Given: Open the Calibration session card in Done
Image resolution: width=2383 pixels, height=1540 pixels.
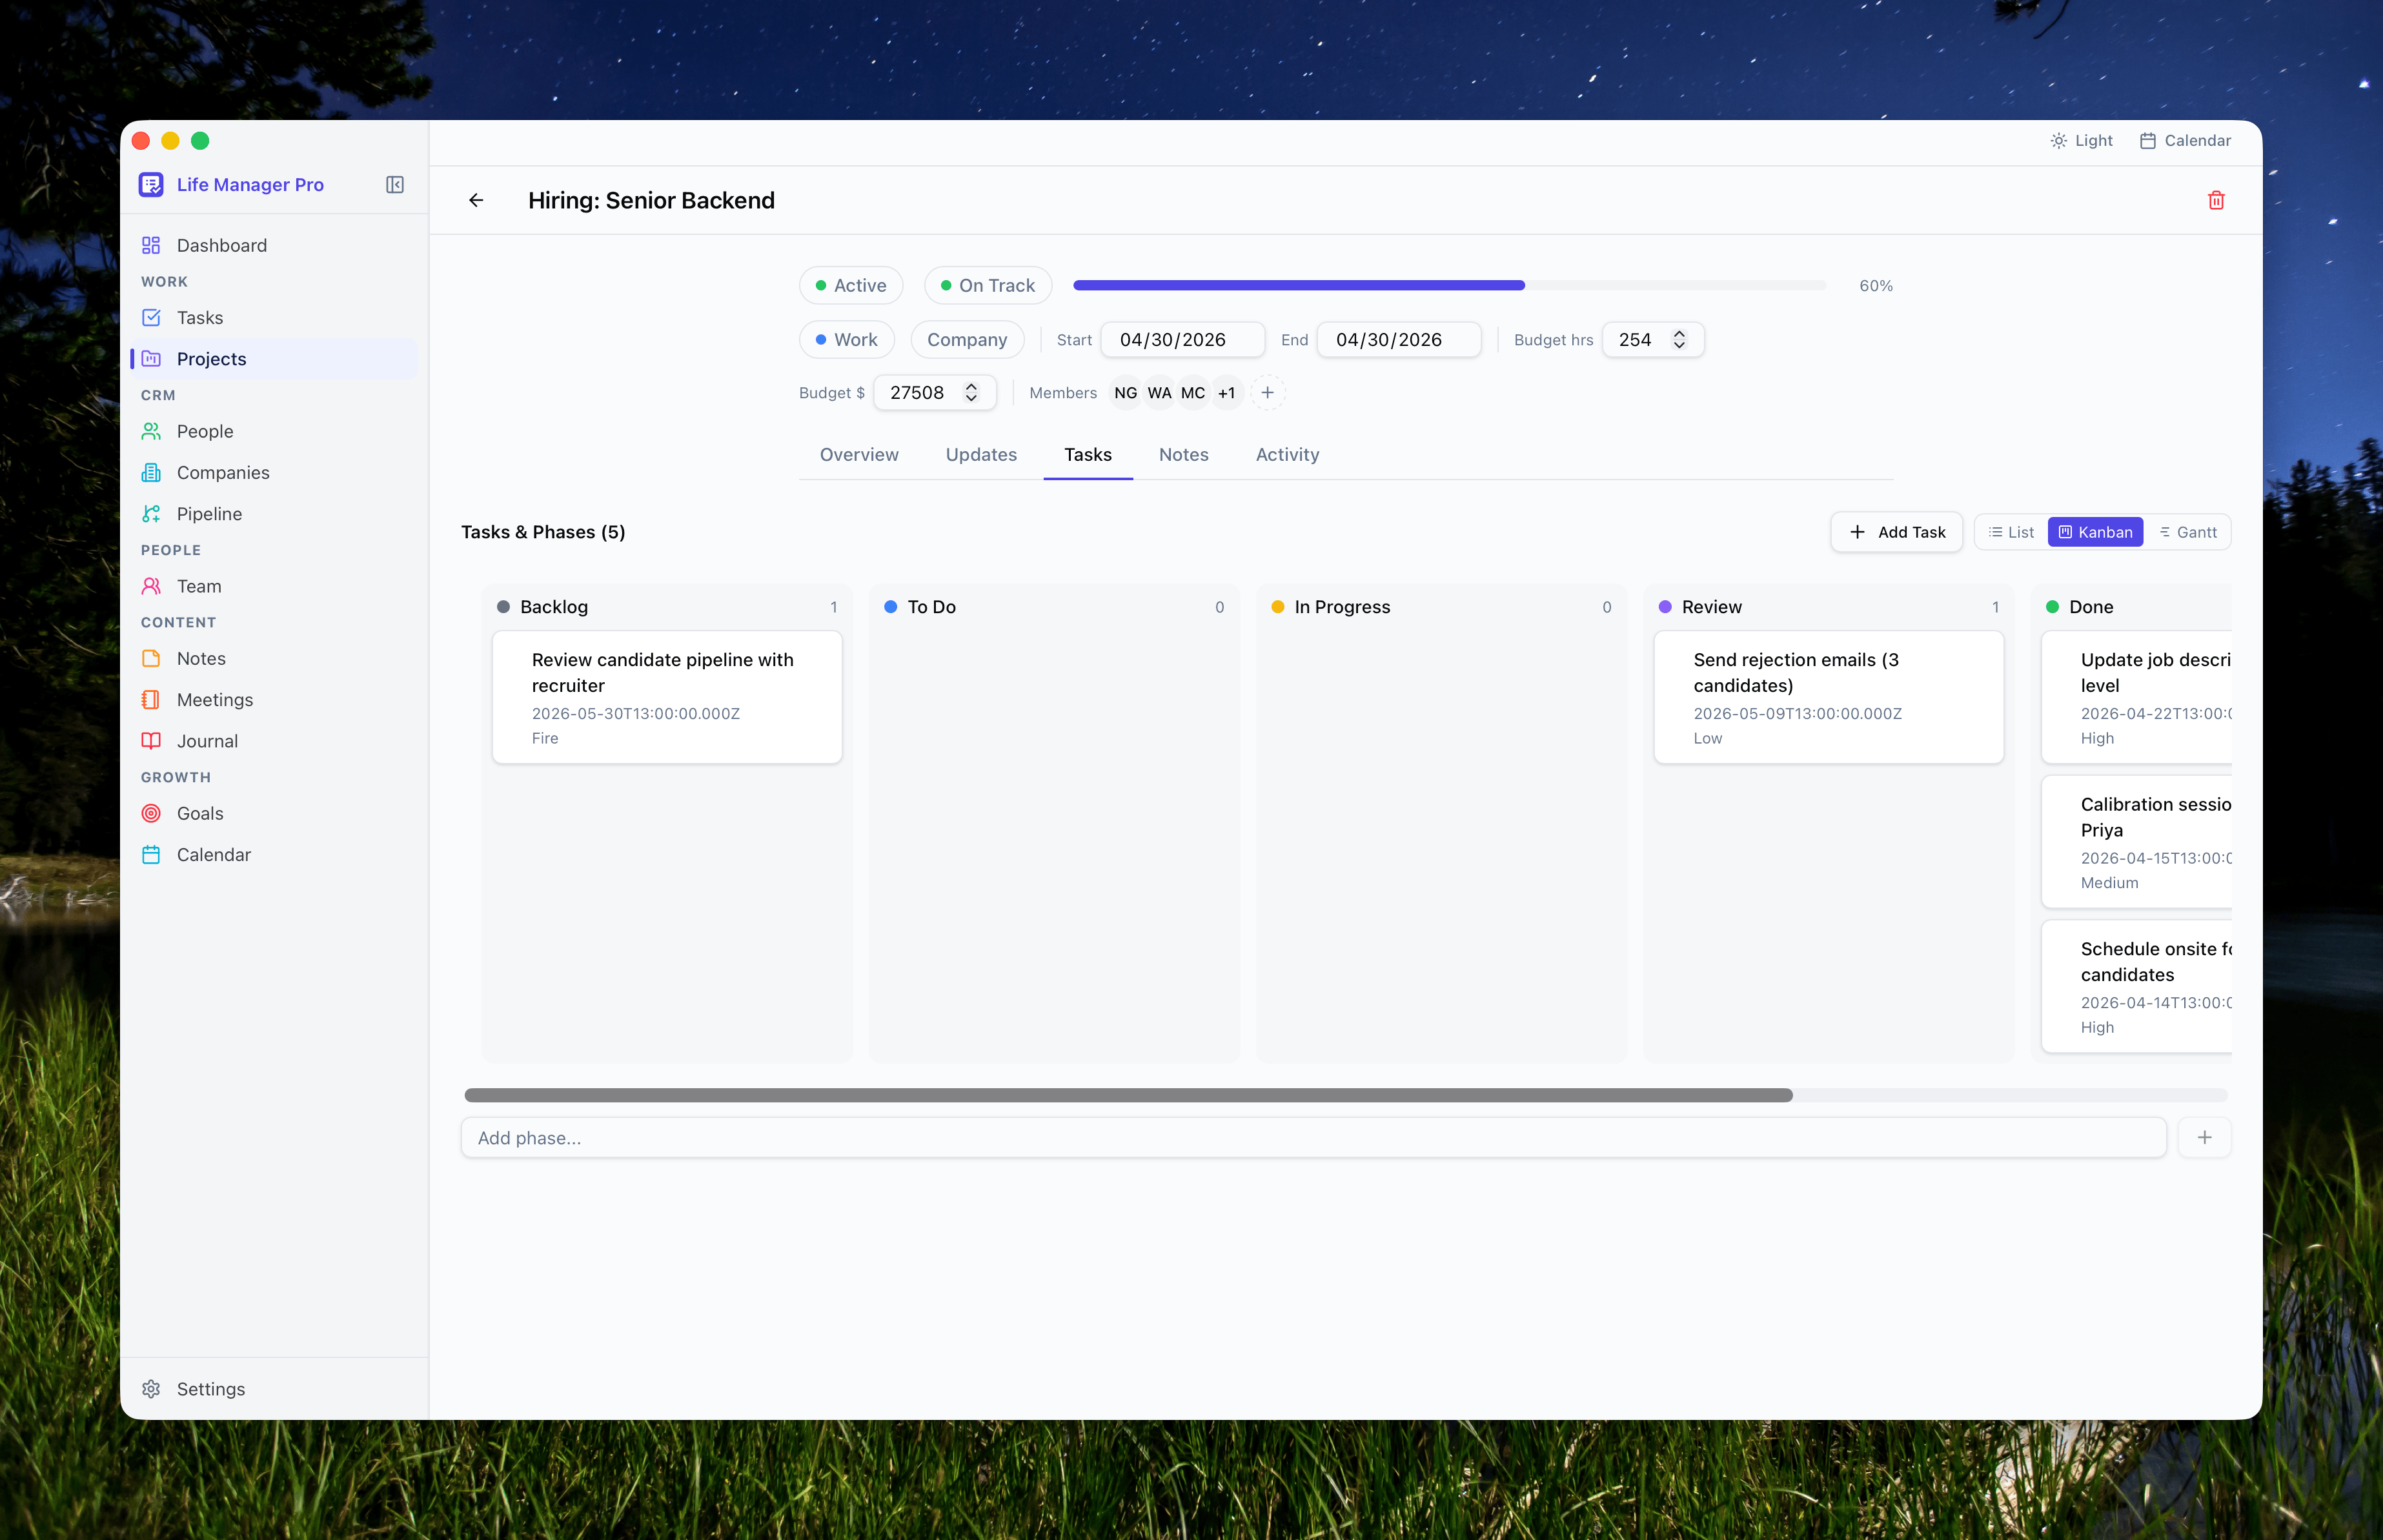Looking at the screenshot, I should [x=2136, y=842].
